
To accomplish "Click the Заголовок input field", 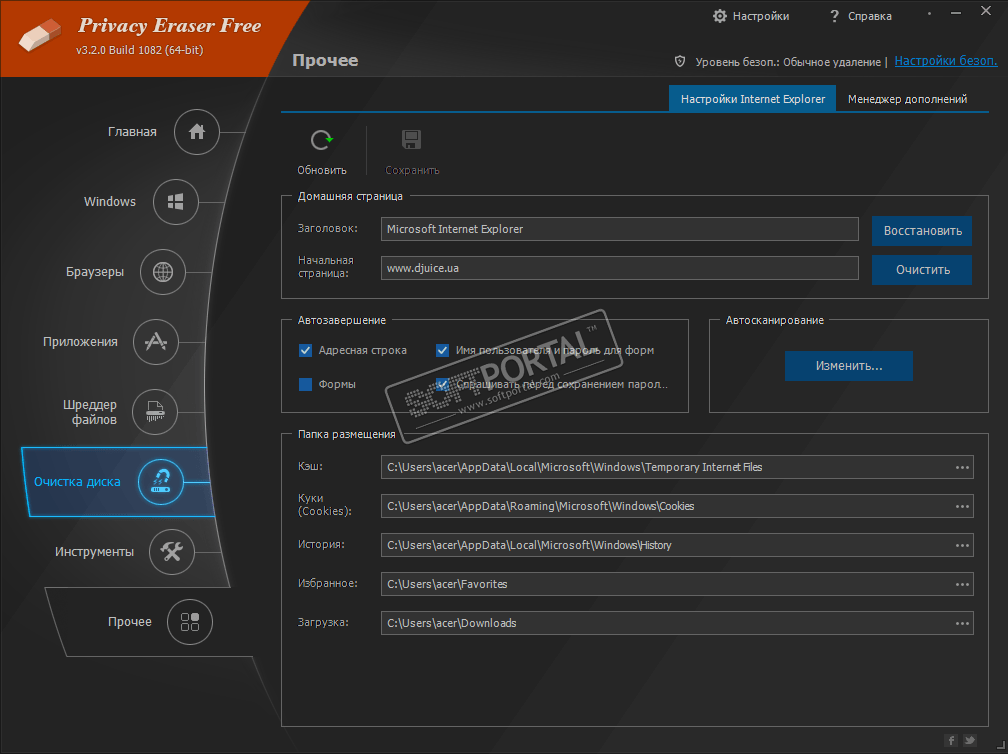I will pyautogui.click(x=620, y=229).
